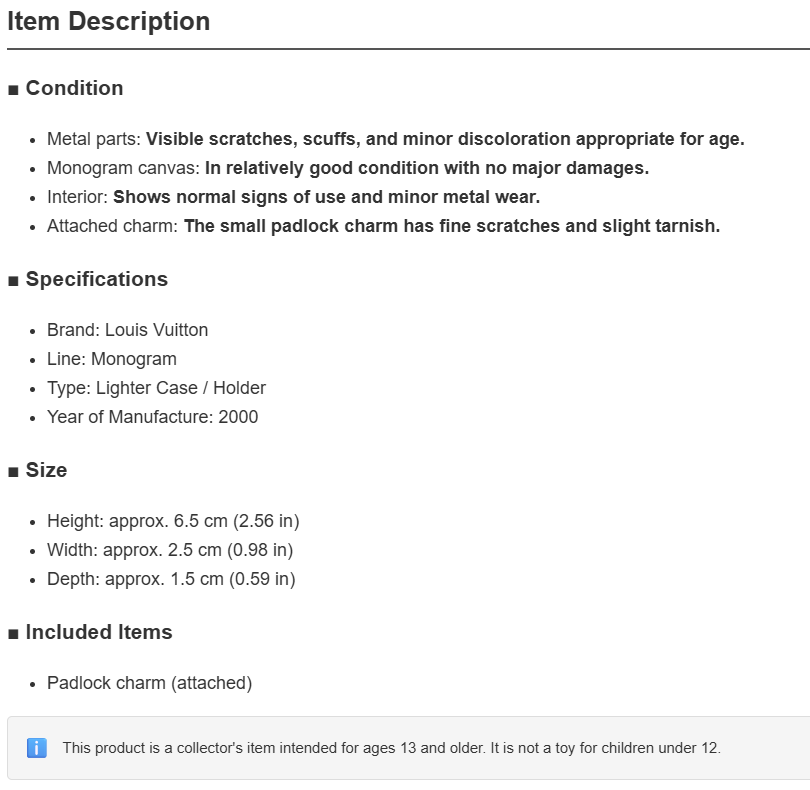Click the Item Description heading
Viewport: 810px width, 790px height.
[108, 22]
